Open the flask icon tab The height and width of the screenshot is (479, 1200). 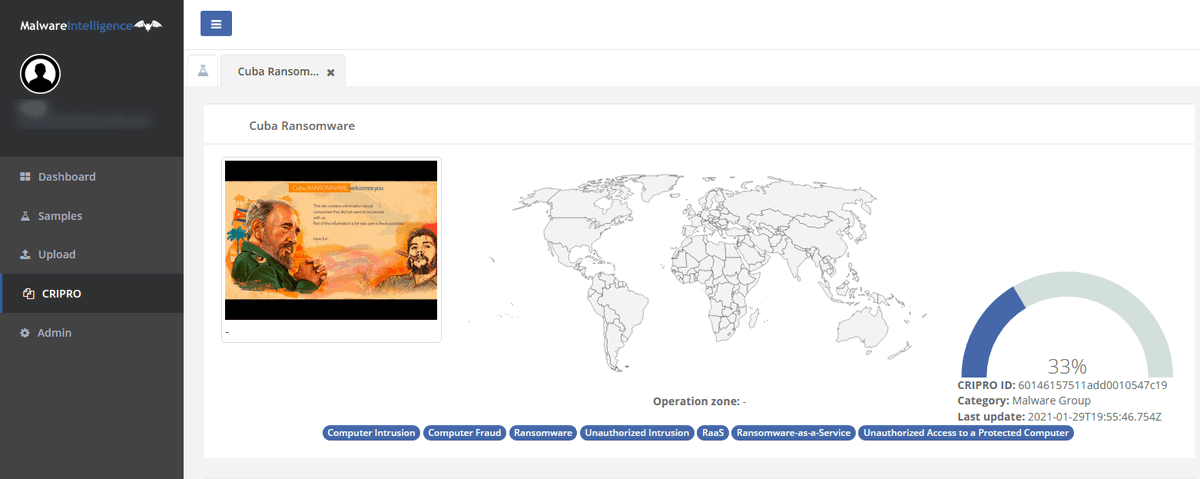203,72
